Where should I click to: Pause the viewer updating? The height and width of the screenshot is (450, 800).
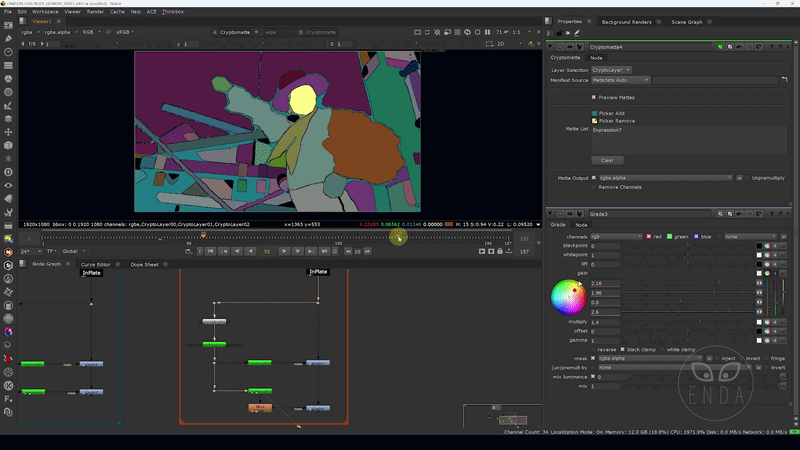(487, 32)
